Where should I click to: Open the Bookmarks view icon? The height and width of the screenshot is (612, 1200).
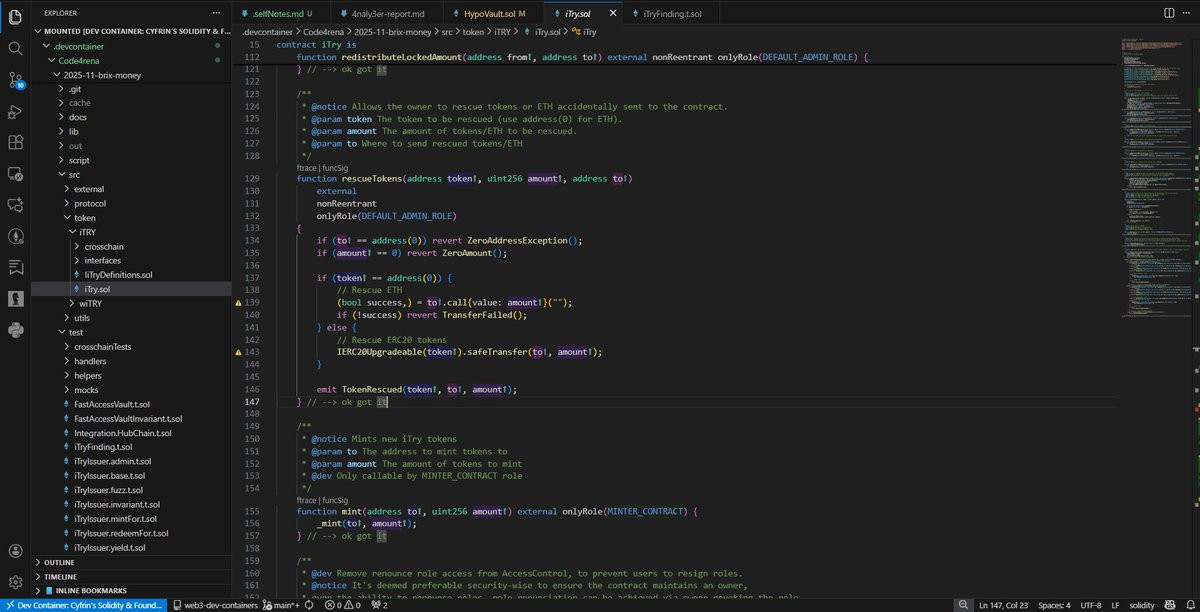tap(15, 267)
